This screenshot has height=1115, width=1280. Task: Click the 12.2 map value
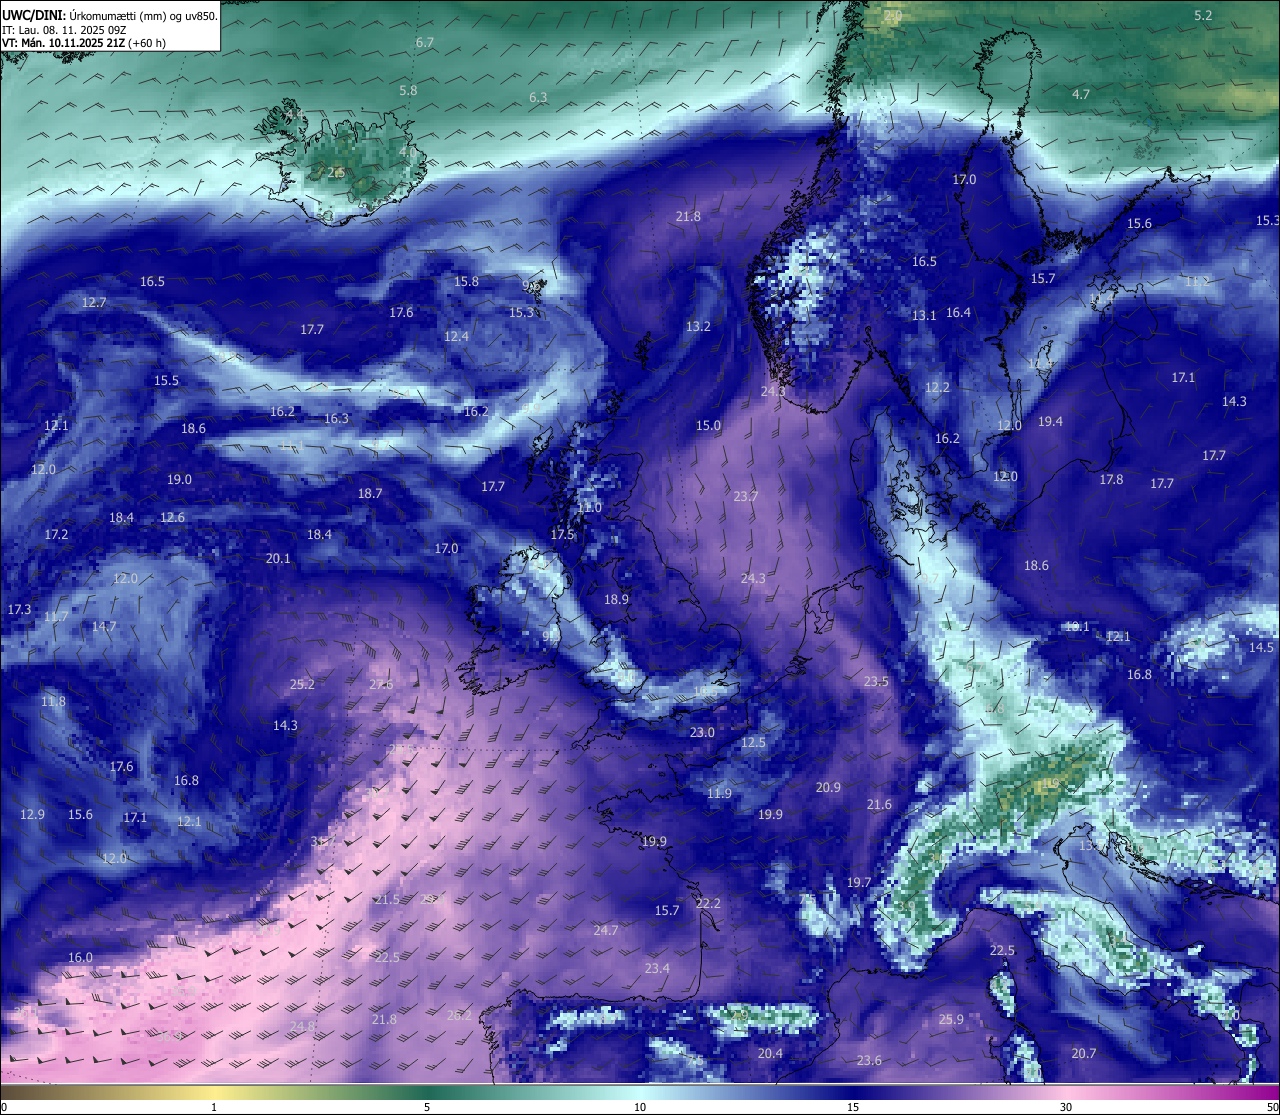click(937, 387)
